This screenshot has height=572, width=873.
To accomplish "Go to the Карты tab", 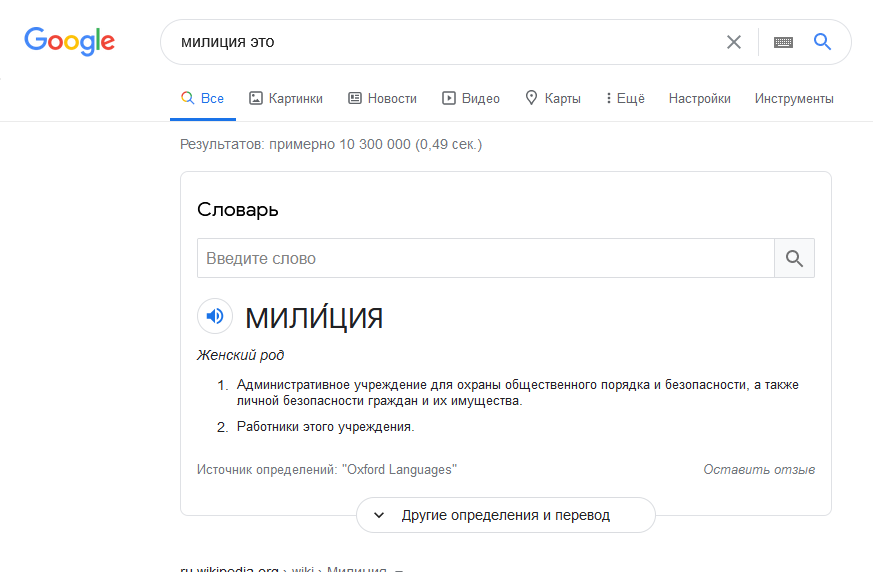I will (552, 98).
